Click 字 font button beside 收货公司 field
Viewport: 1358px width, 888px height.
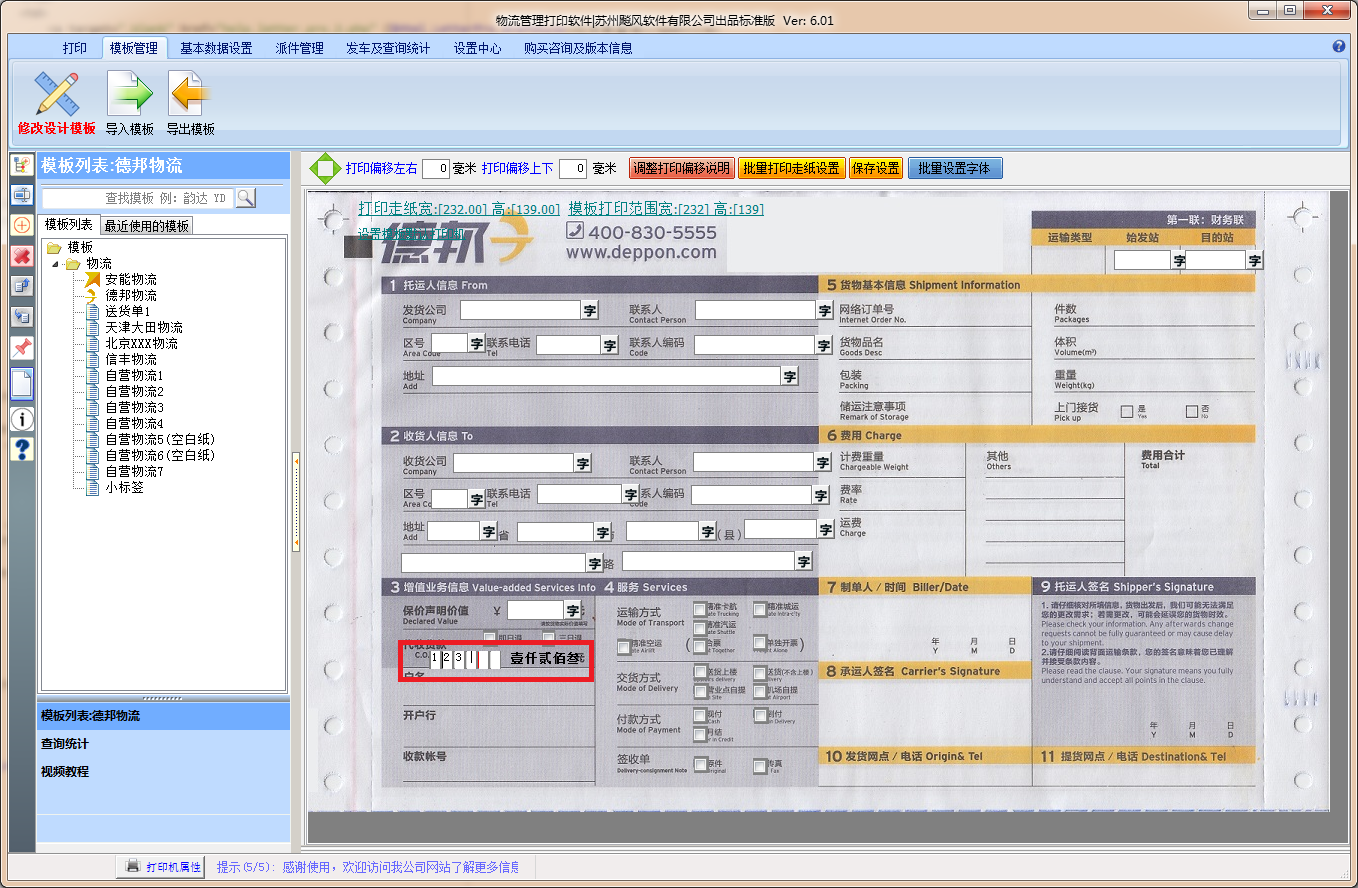point(583,463)
